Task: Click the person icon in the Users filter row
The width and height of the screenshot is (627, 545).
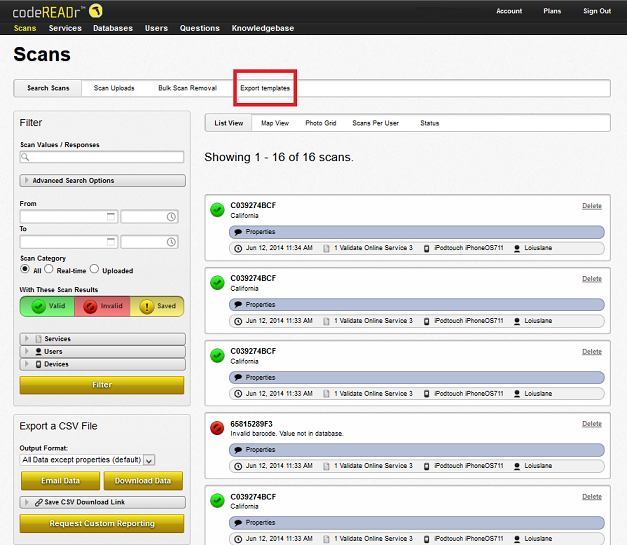Action: point(38,351)
